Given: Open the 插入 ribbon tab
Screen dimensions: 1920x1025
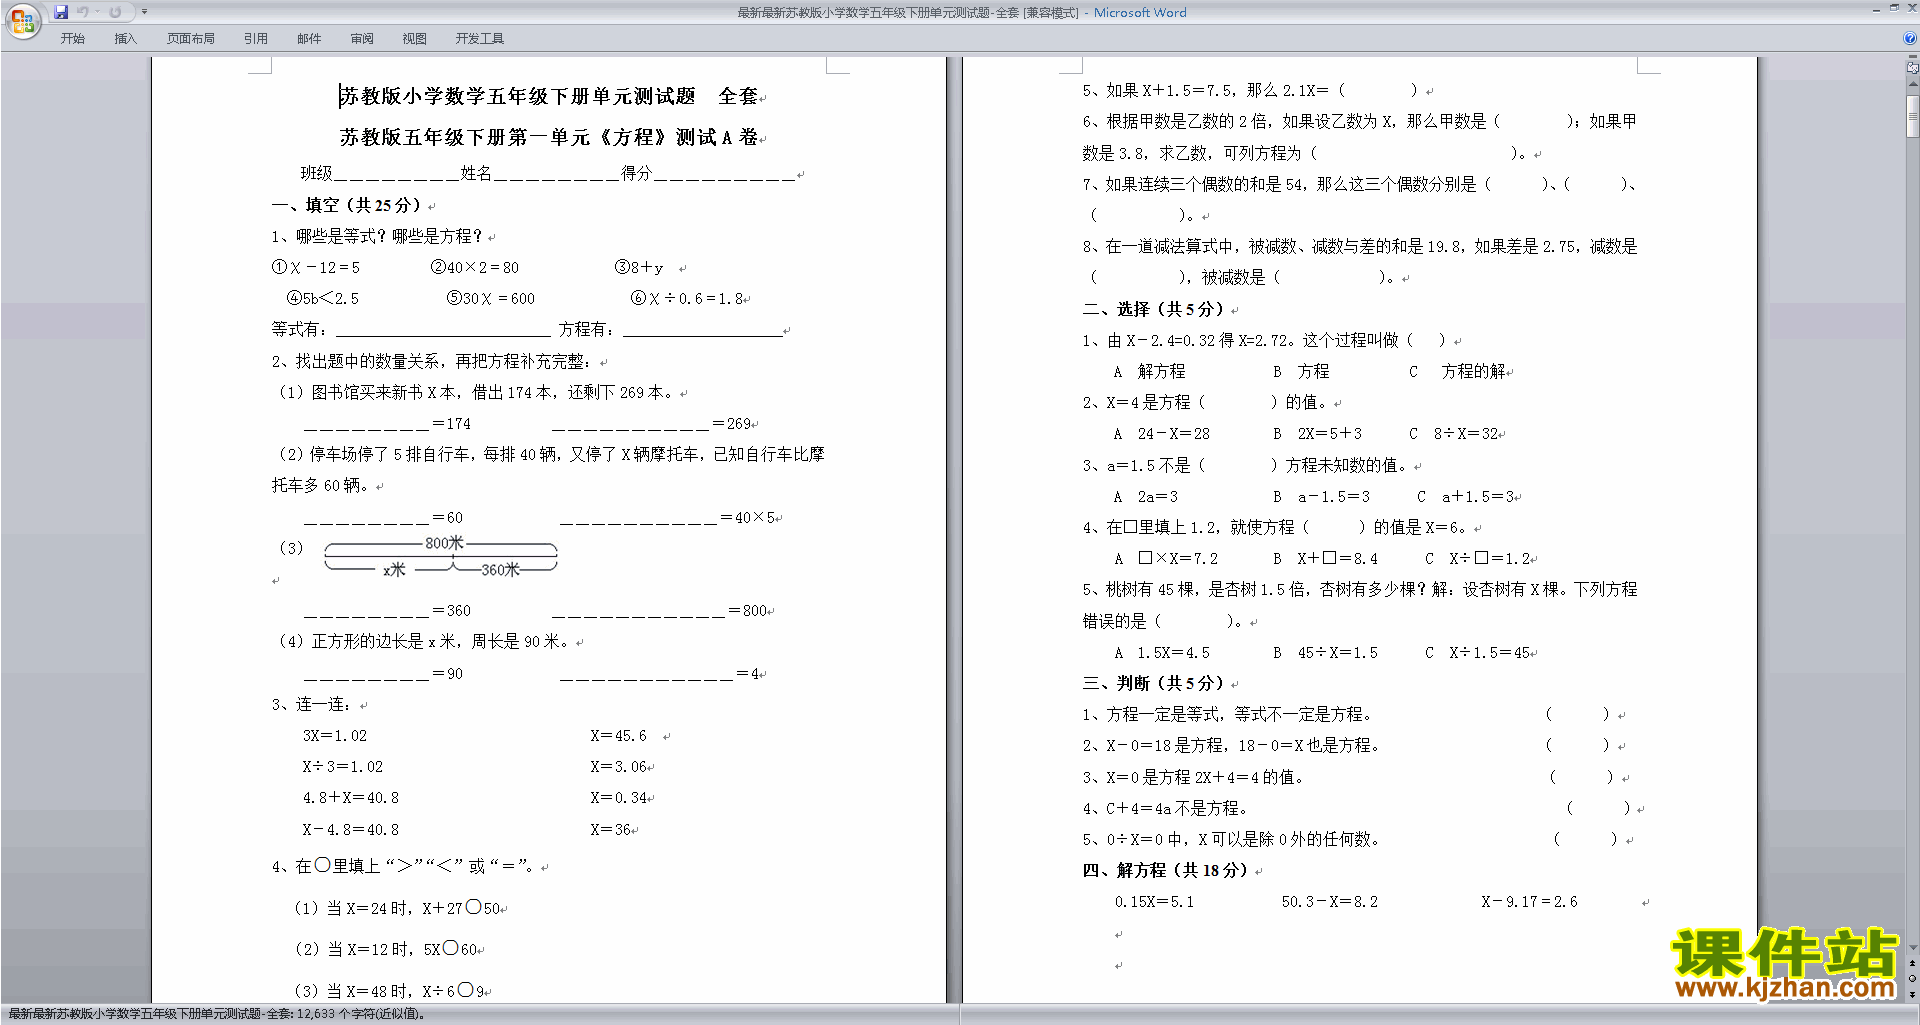Looking at the screenshot, I should (125, 39).
